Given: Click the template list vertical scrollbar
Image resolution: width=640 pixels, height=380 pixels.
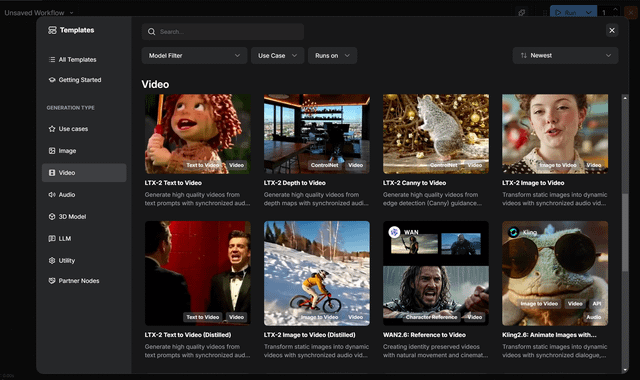Looking at the screenshot, I should point(625,232).
